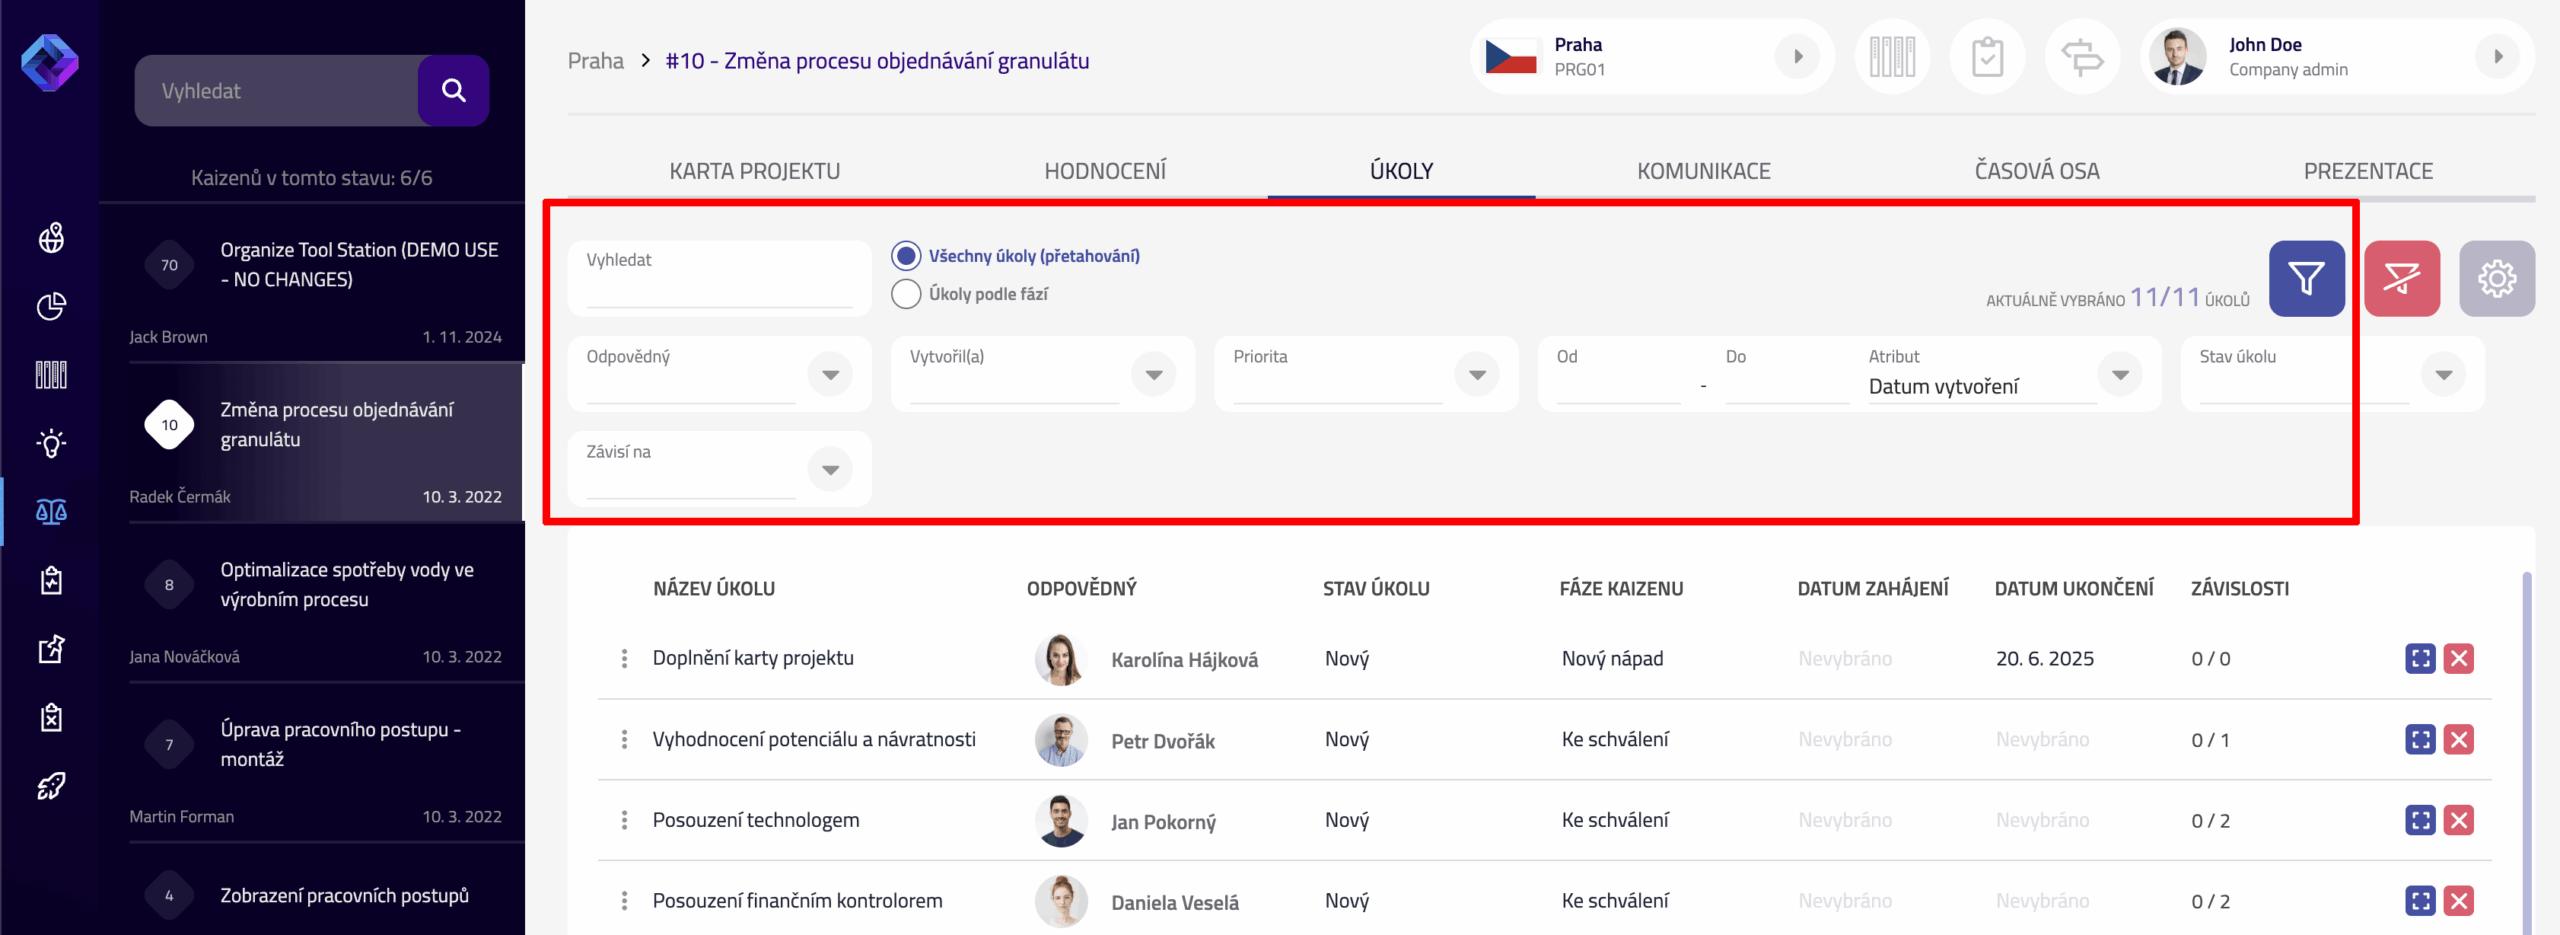Click the rocket icon in left sidebar
The width and height of the screenshot is (2560, 935).
[51, 786]
